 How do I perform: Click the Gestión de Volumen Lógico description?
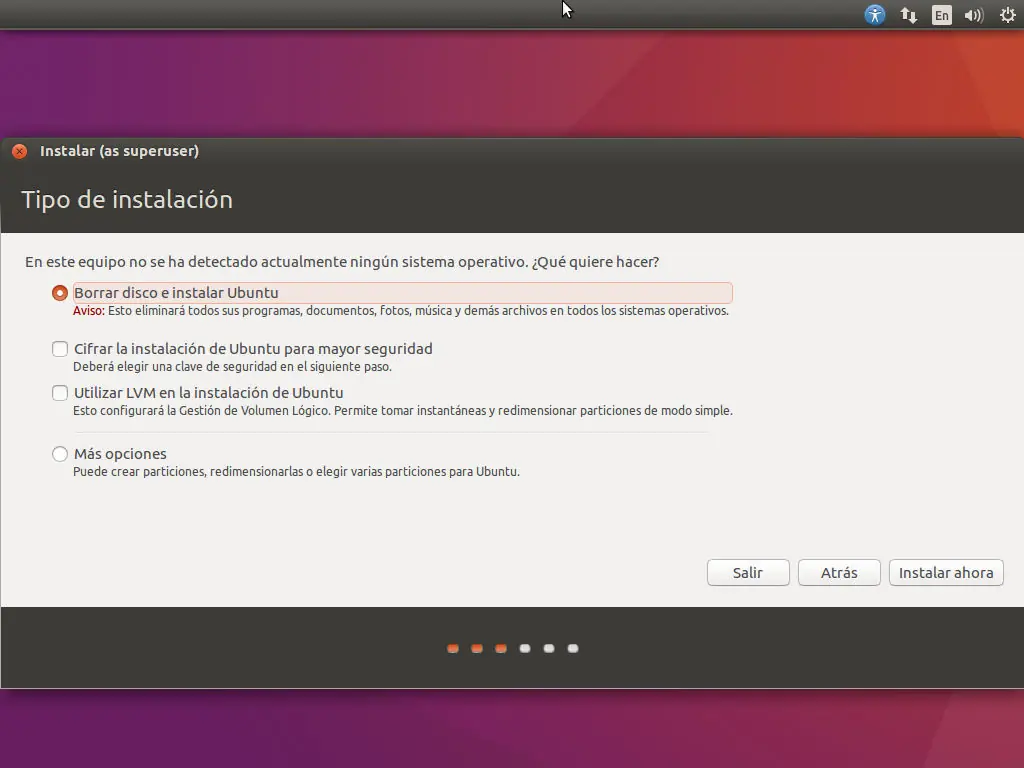coord(403,411)
